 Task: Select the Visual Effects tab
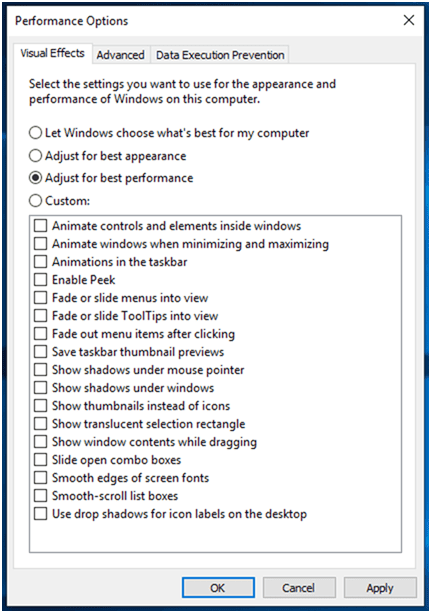(52, 53)
